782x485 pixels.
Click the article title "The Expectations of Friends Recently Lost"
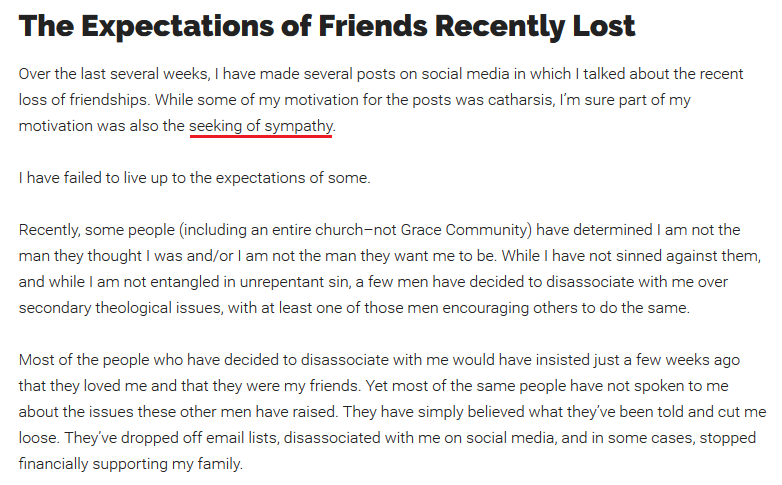[x=327, y=25]
